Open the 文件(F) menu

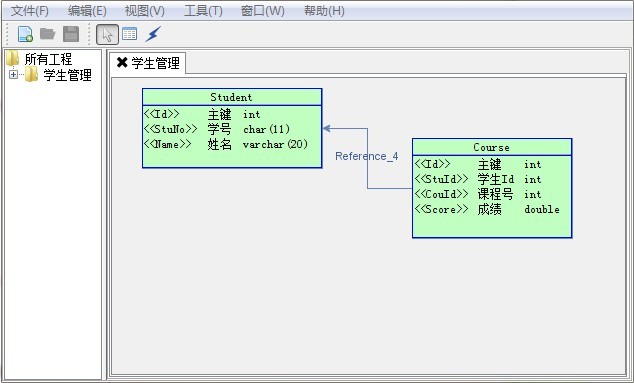click(30, 11)
